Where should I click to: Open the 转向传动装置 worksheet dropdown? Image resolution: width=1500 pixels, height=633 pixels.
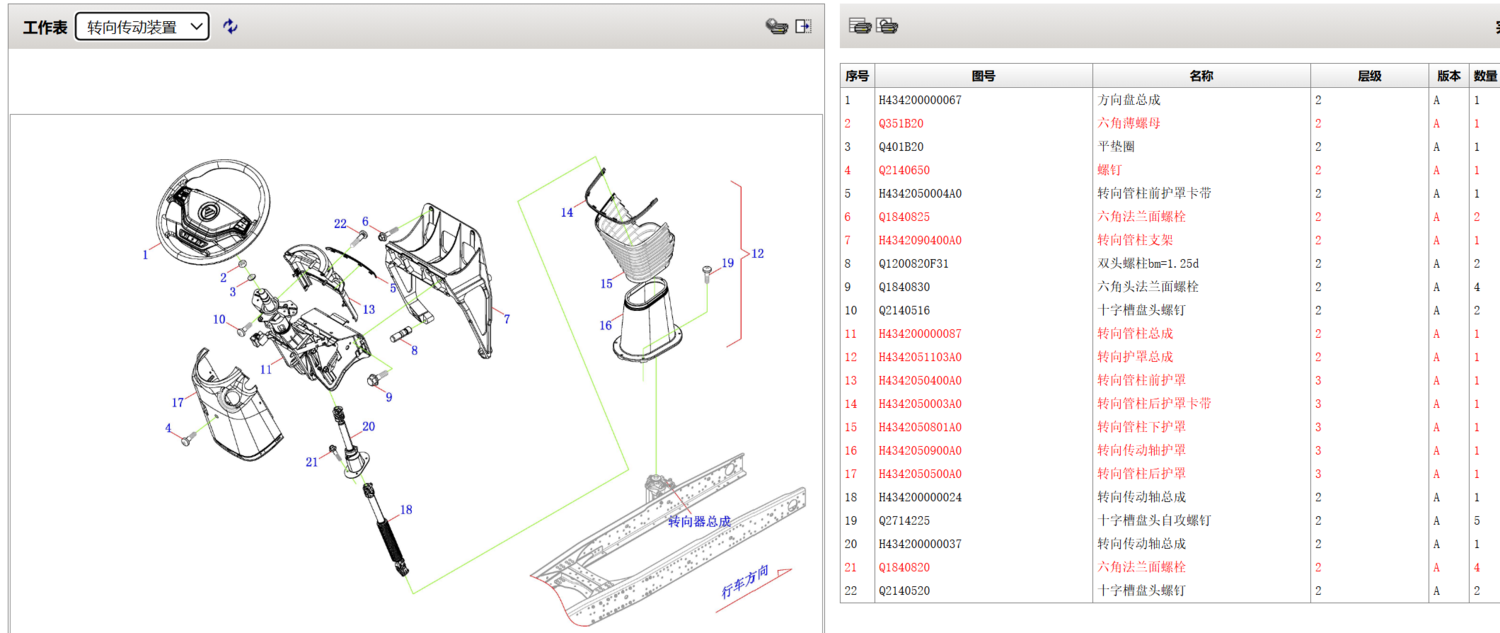click(142, 27)
